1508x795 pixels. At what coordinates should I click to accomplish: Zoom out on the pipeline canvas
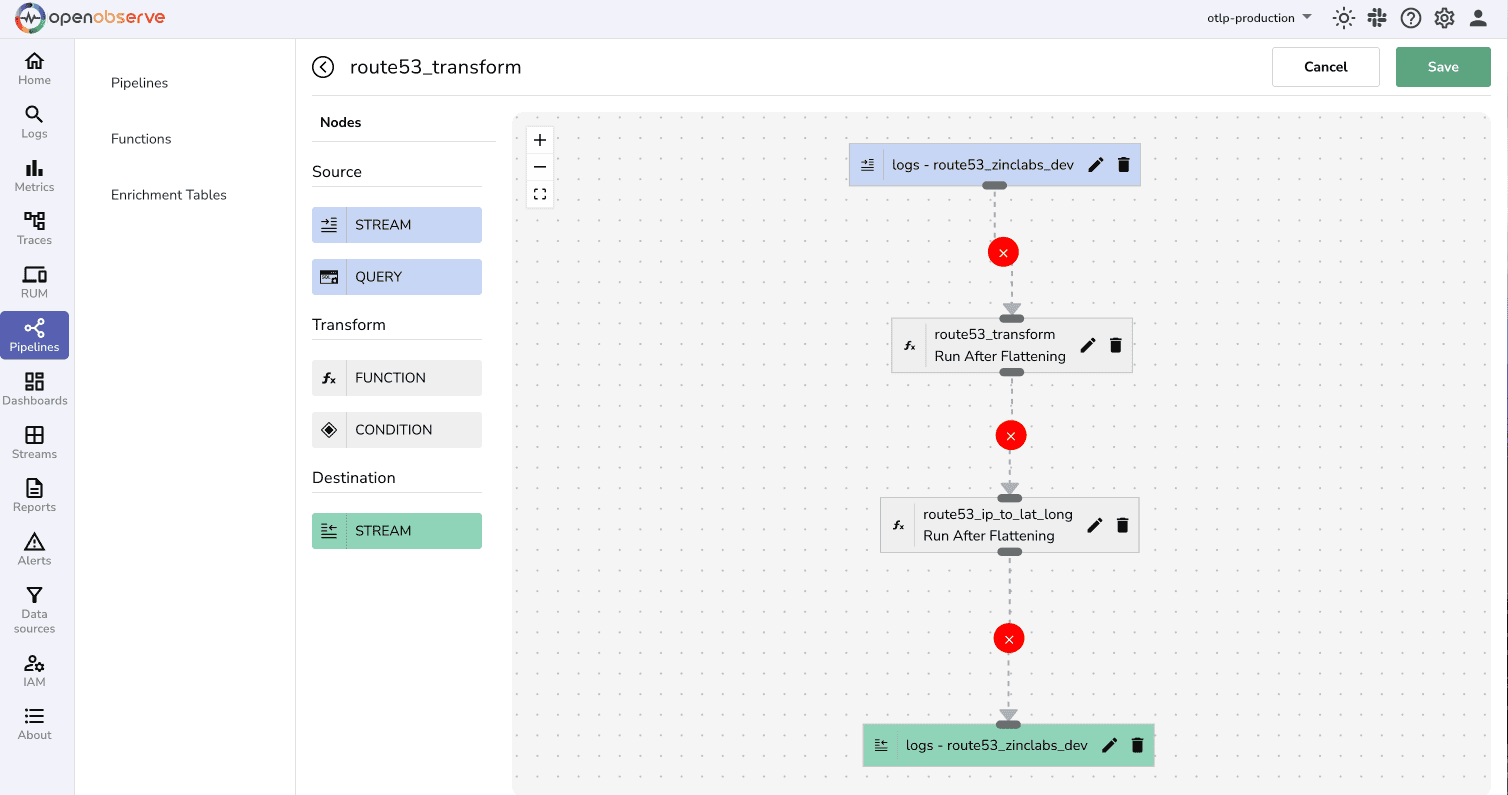click(540, 167)
